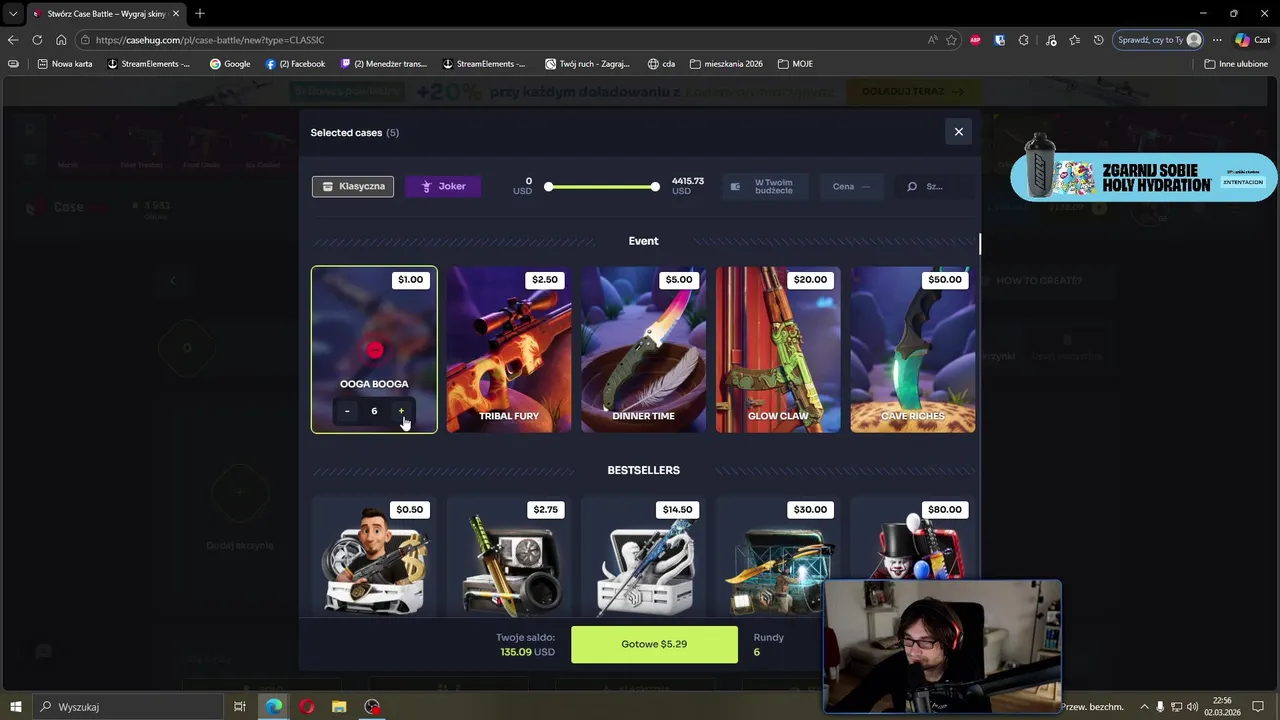
Task: Expand Inne ulubione folder
Action: [1236, 64]
